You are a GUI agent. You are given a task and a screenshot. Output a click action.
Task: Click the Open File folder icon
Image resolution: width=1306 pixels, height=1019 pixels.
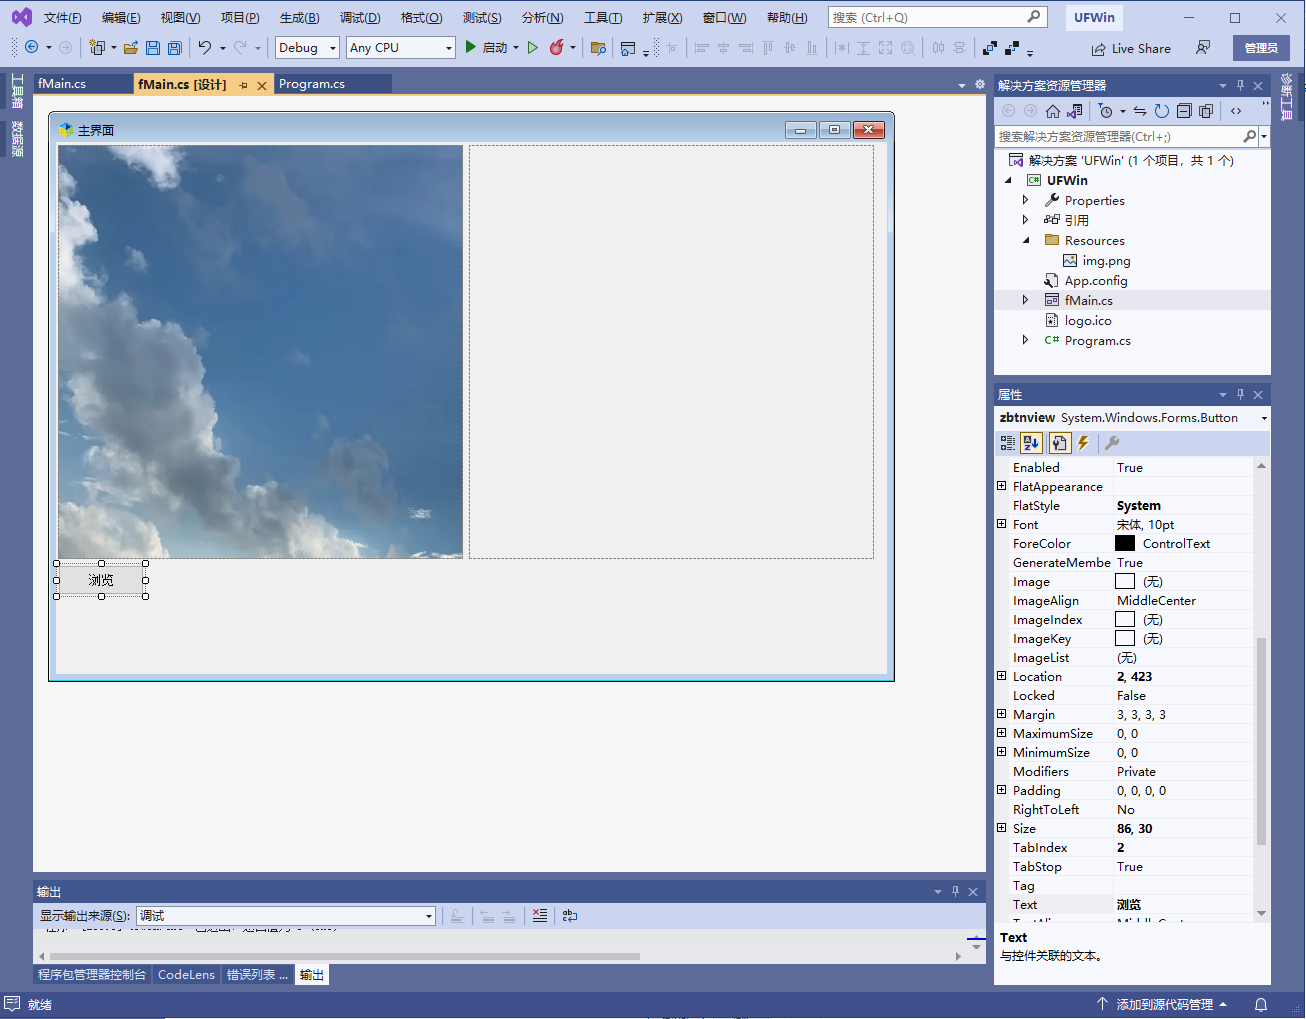tap(130, 47)
